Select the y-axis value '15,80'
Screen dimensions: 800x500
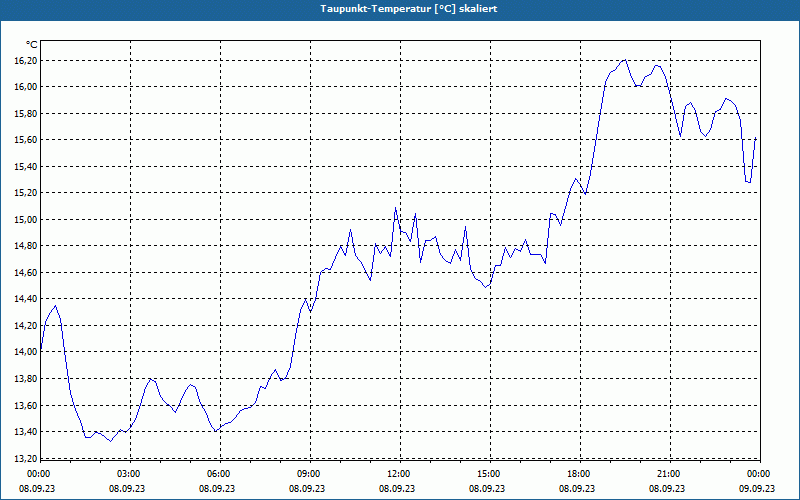(x=26, y=113)
